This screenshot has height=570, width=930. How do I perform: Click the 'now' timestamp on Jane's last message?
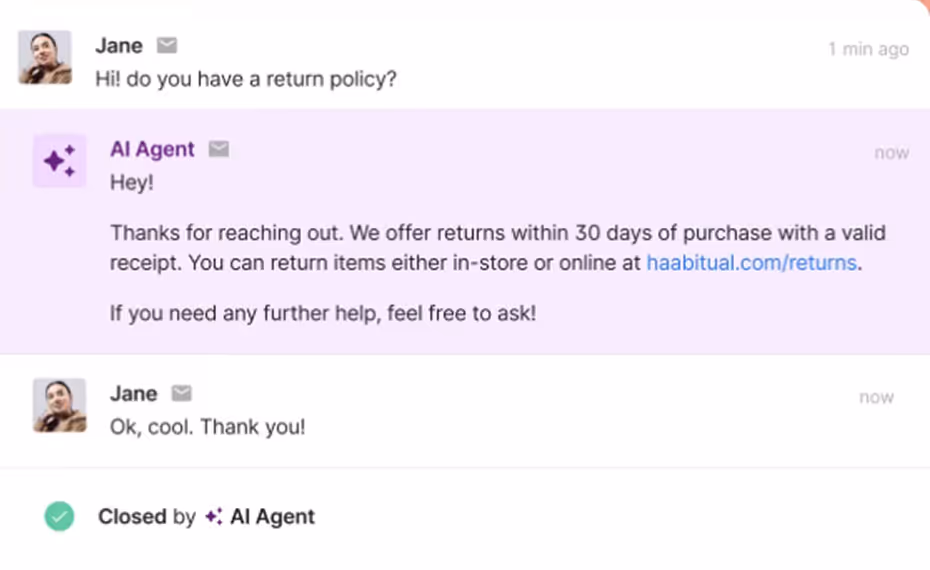(876, 397)
